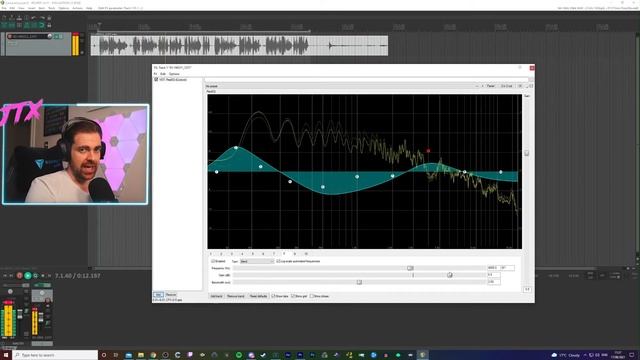Viewport: 640px width, 360px height.
Task: Open the ReaEQ preset dropdown
Action: pos(341,86)
